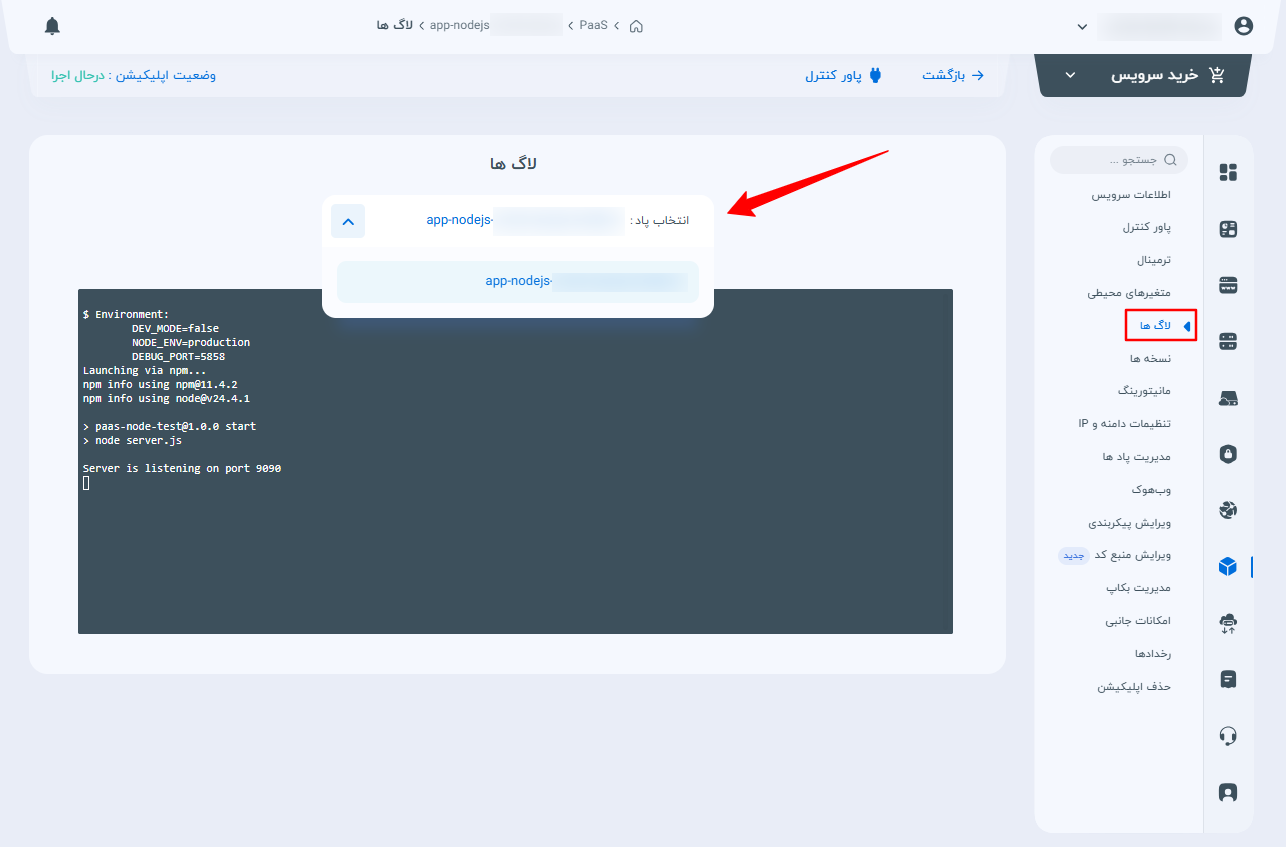Viewport: 1286px width, 847px height.
Task: Click the selected pod name in selector
Action: tap(525, 220)
